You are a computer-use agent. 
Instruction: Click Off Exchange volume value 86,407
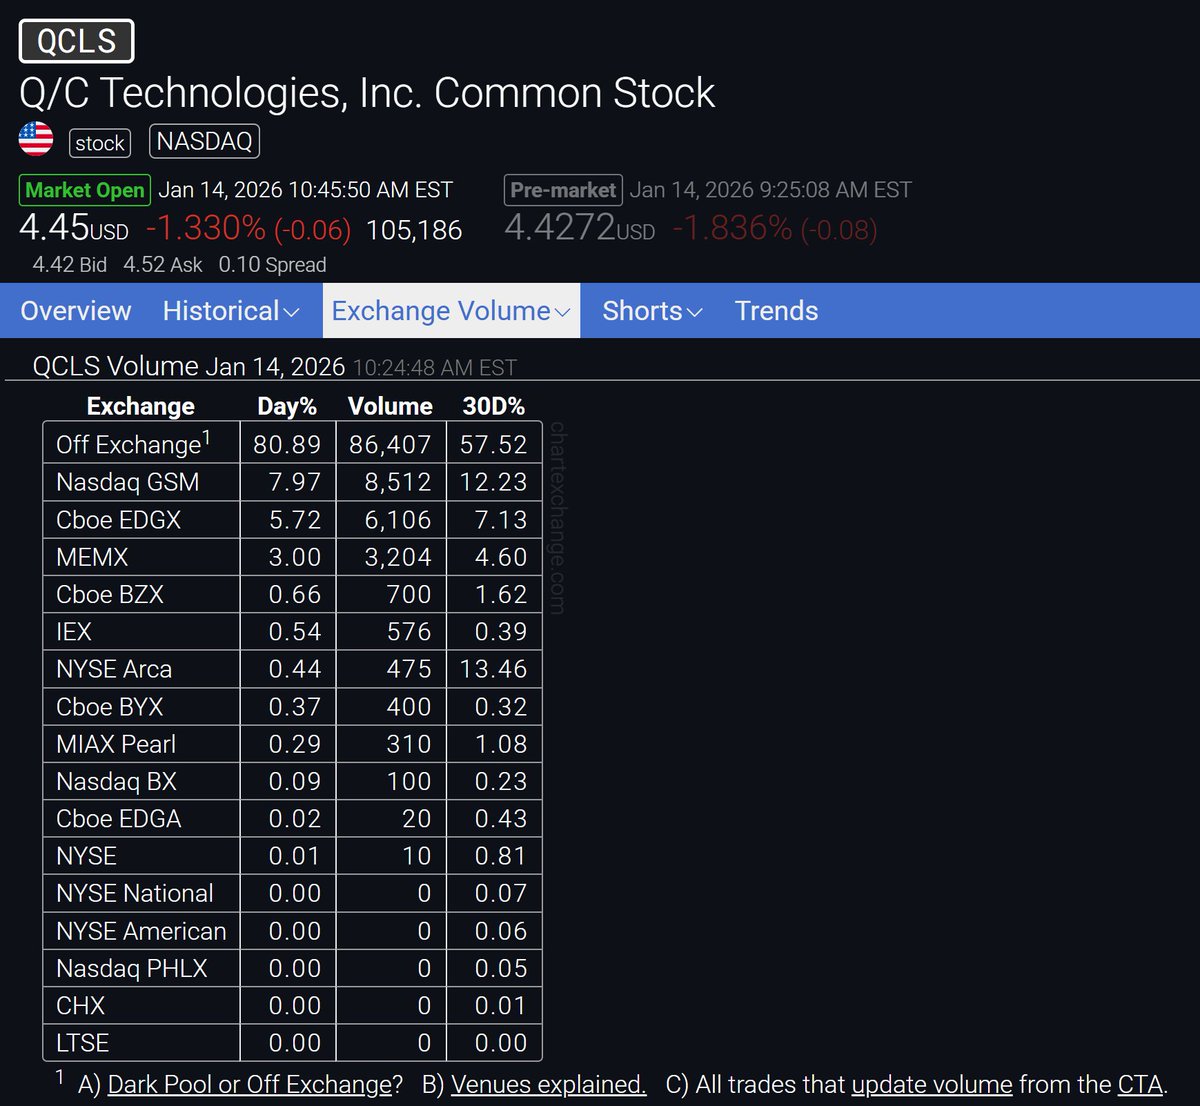(x=390, y=445)
